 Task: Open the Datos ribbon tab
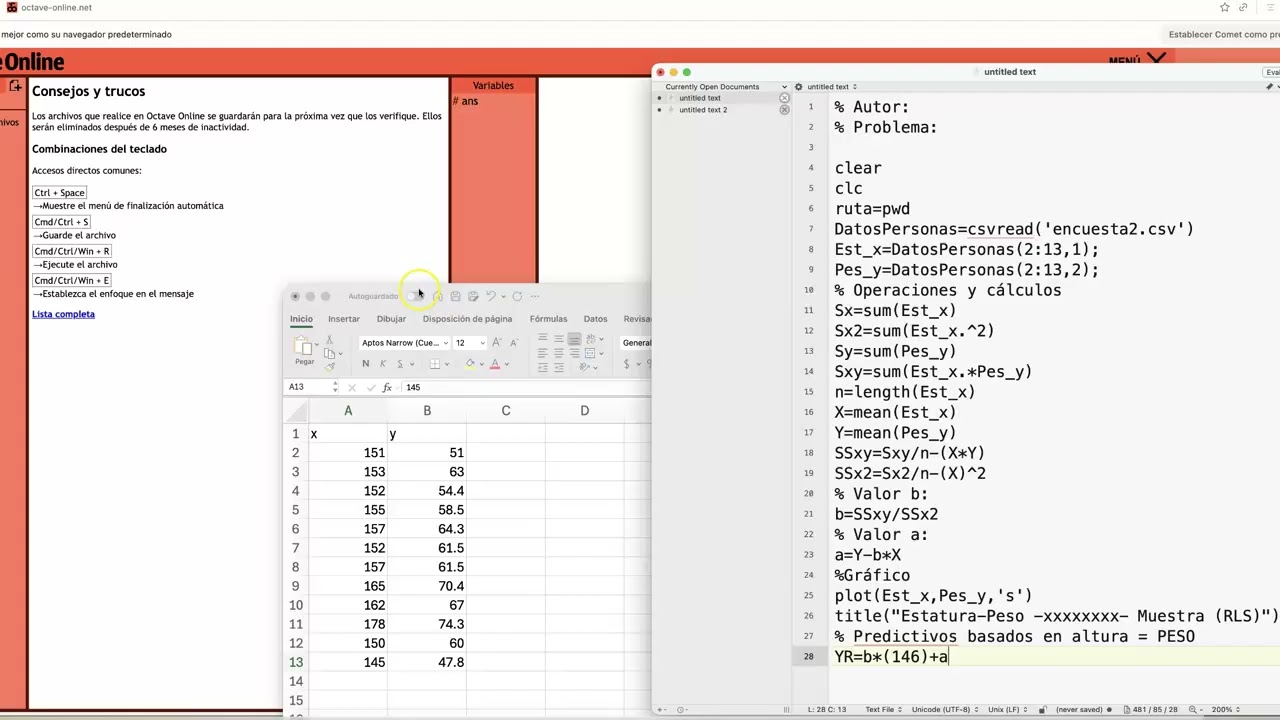(x=595, y=319)
